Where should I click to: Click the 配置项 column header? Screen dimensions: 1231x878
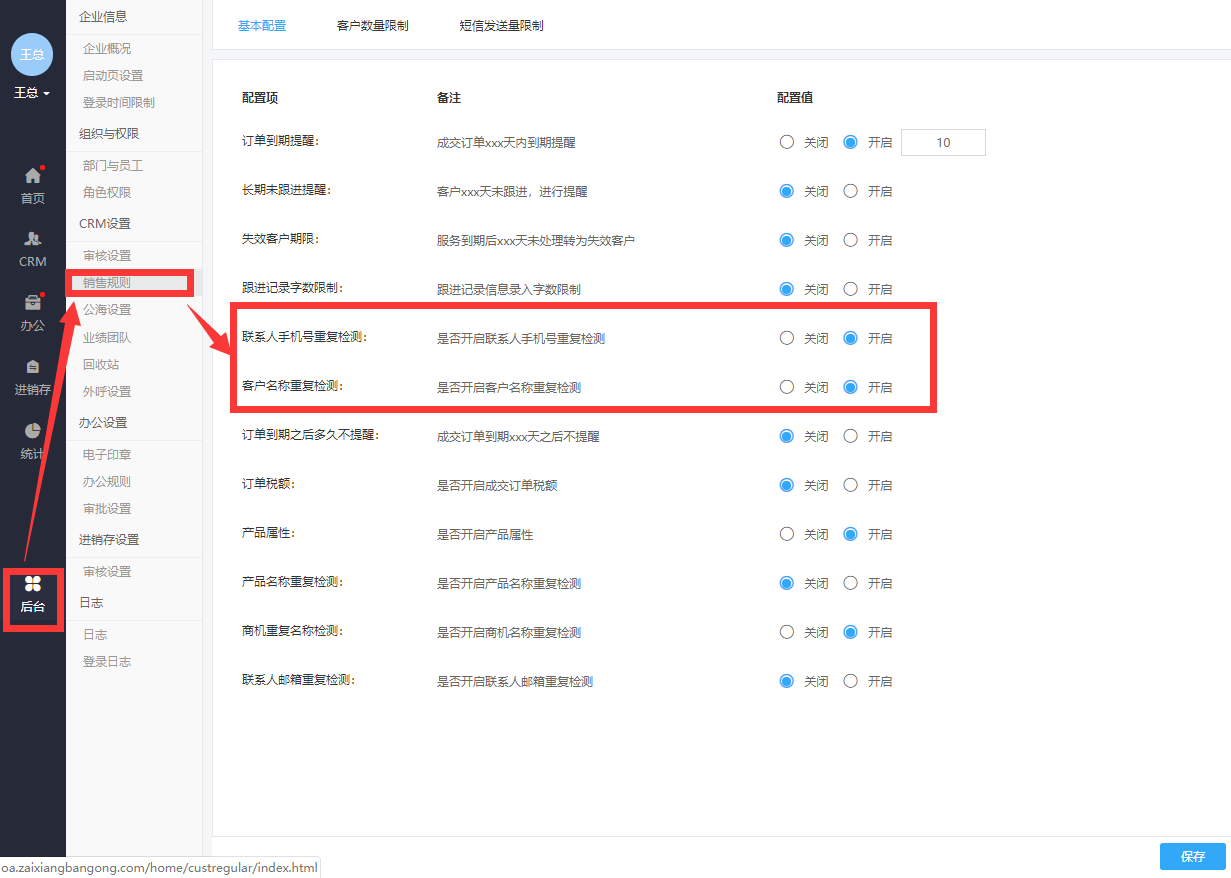[x=260, y=97]
